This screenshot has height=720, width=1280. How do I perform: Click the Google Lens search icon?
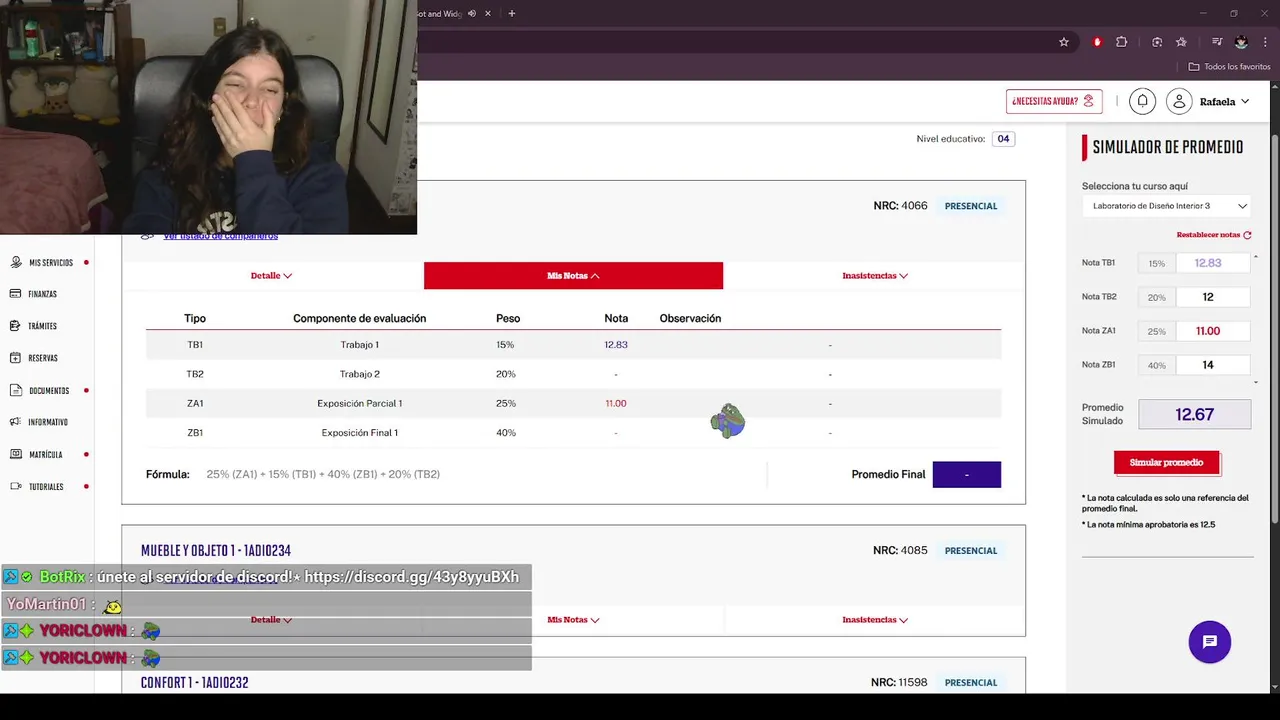click(x=1157, y=42)
